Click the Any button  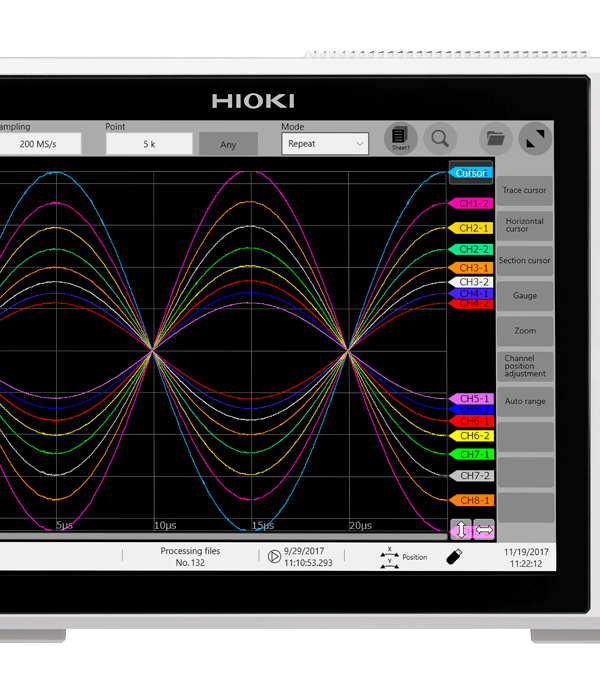point(228,144)
